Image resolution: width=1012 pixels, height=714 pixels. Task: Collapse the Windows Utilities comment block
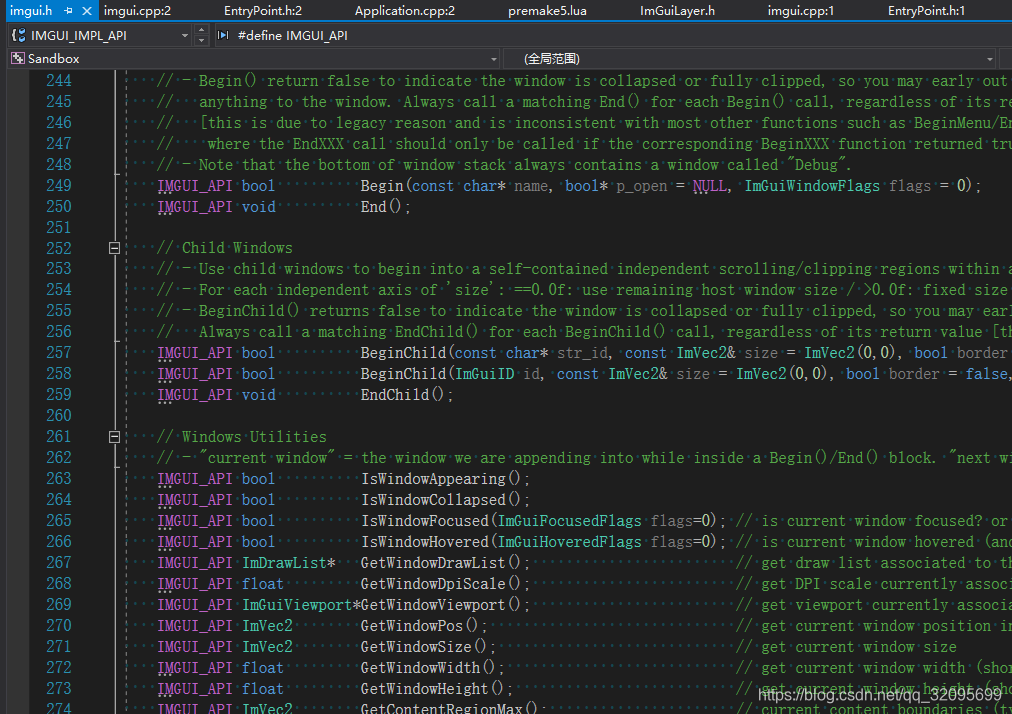point(114,437)
